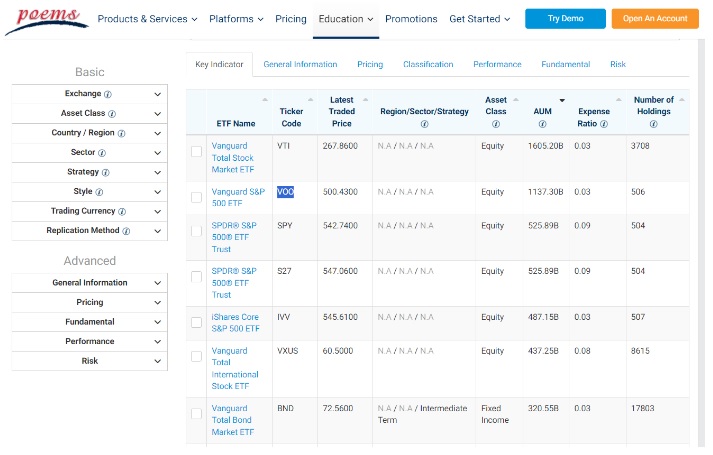Open Vanguard Total Bond Market ETF link
Screen dimensions: 713x455
(232, 420)
